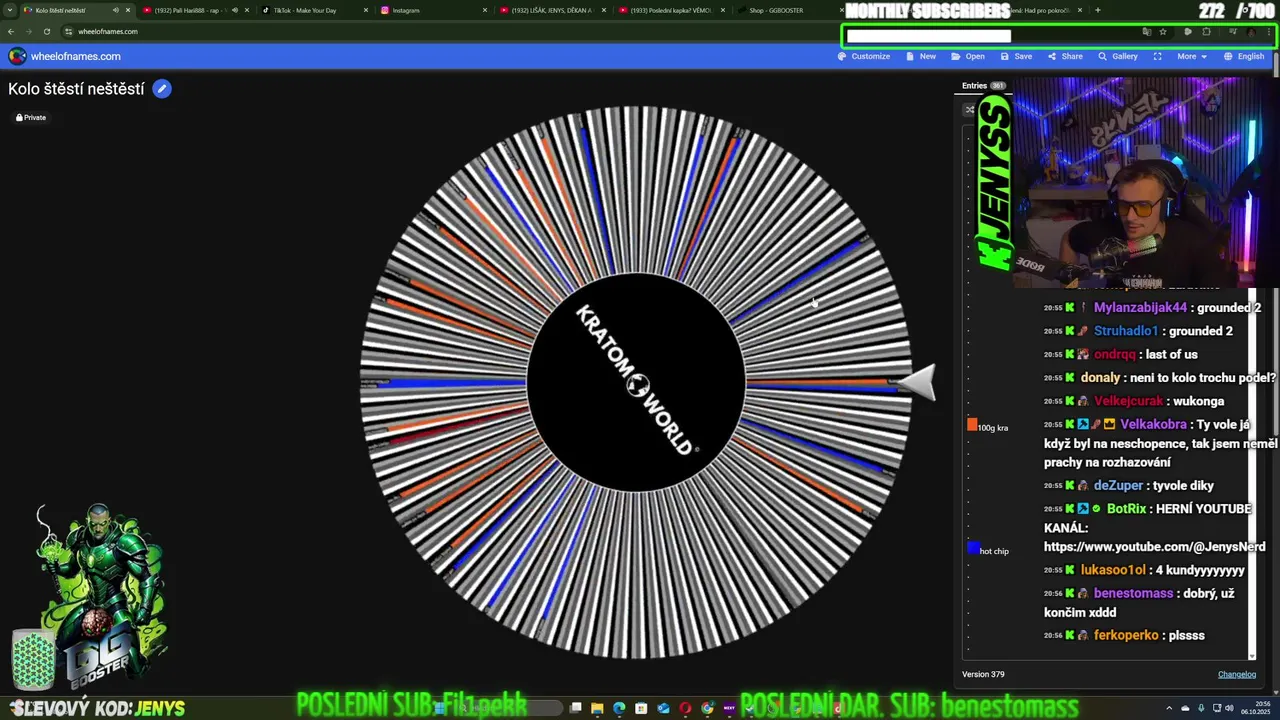The image size is (1280, 720).
Task: Go back in browser history
Action: pyautogui.click(x=11, y=31)
